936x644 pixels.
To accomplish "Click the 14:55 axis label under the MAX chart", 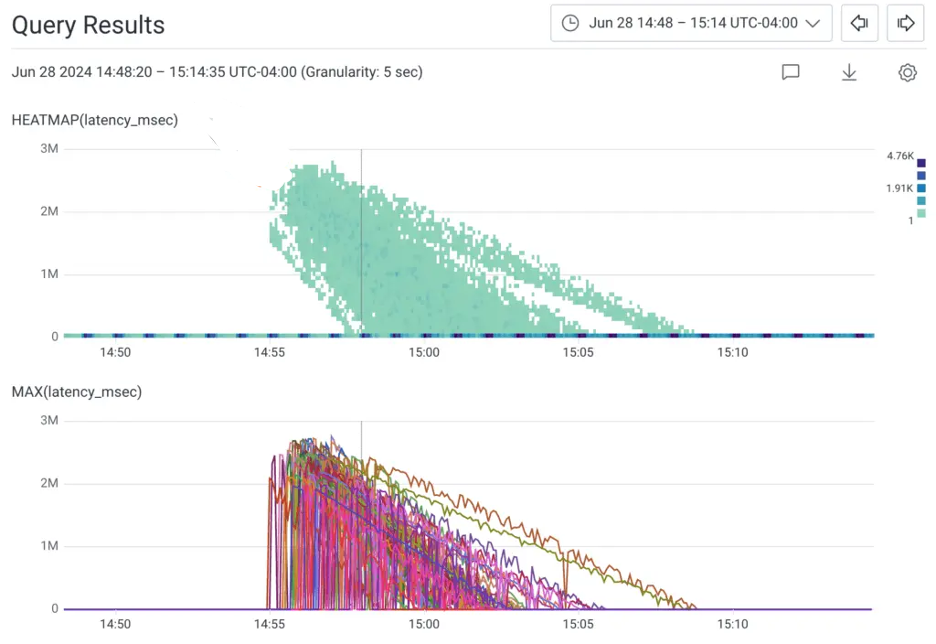I will [x=269, y=624].
